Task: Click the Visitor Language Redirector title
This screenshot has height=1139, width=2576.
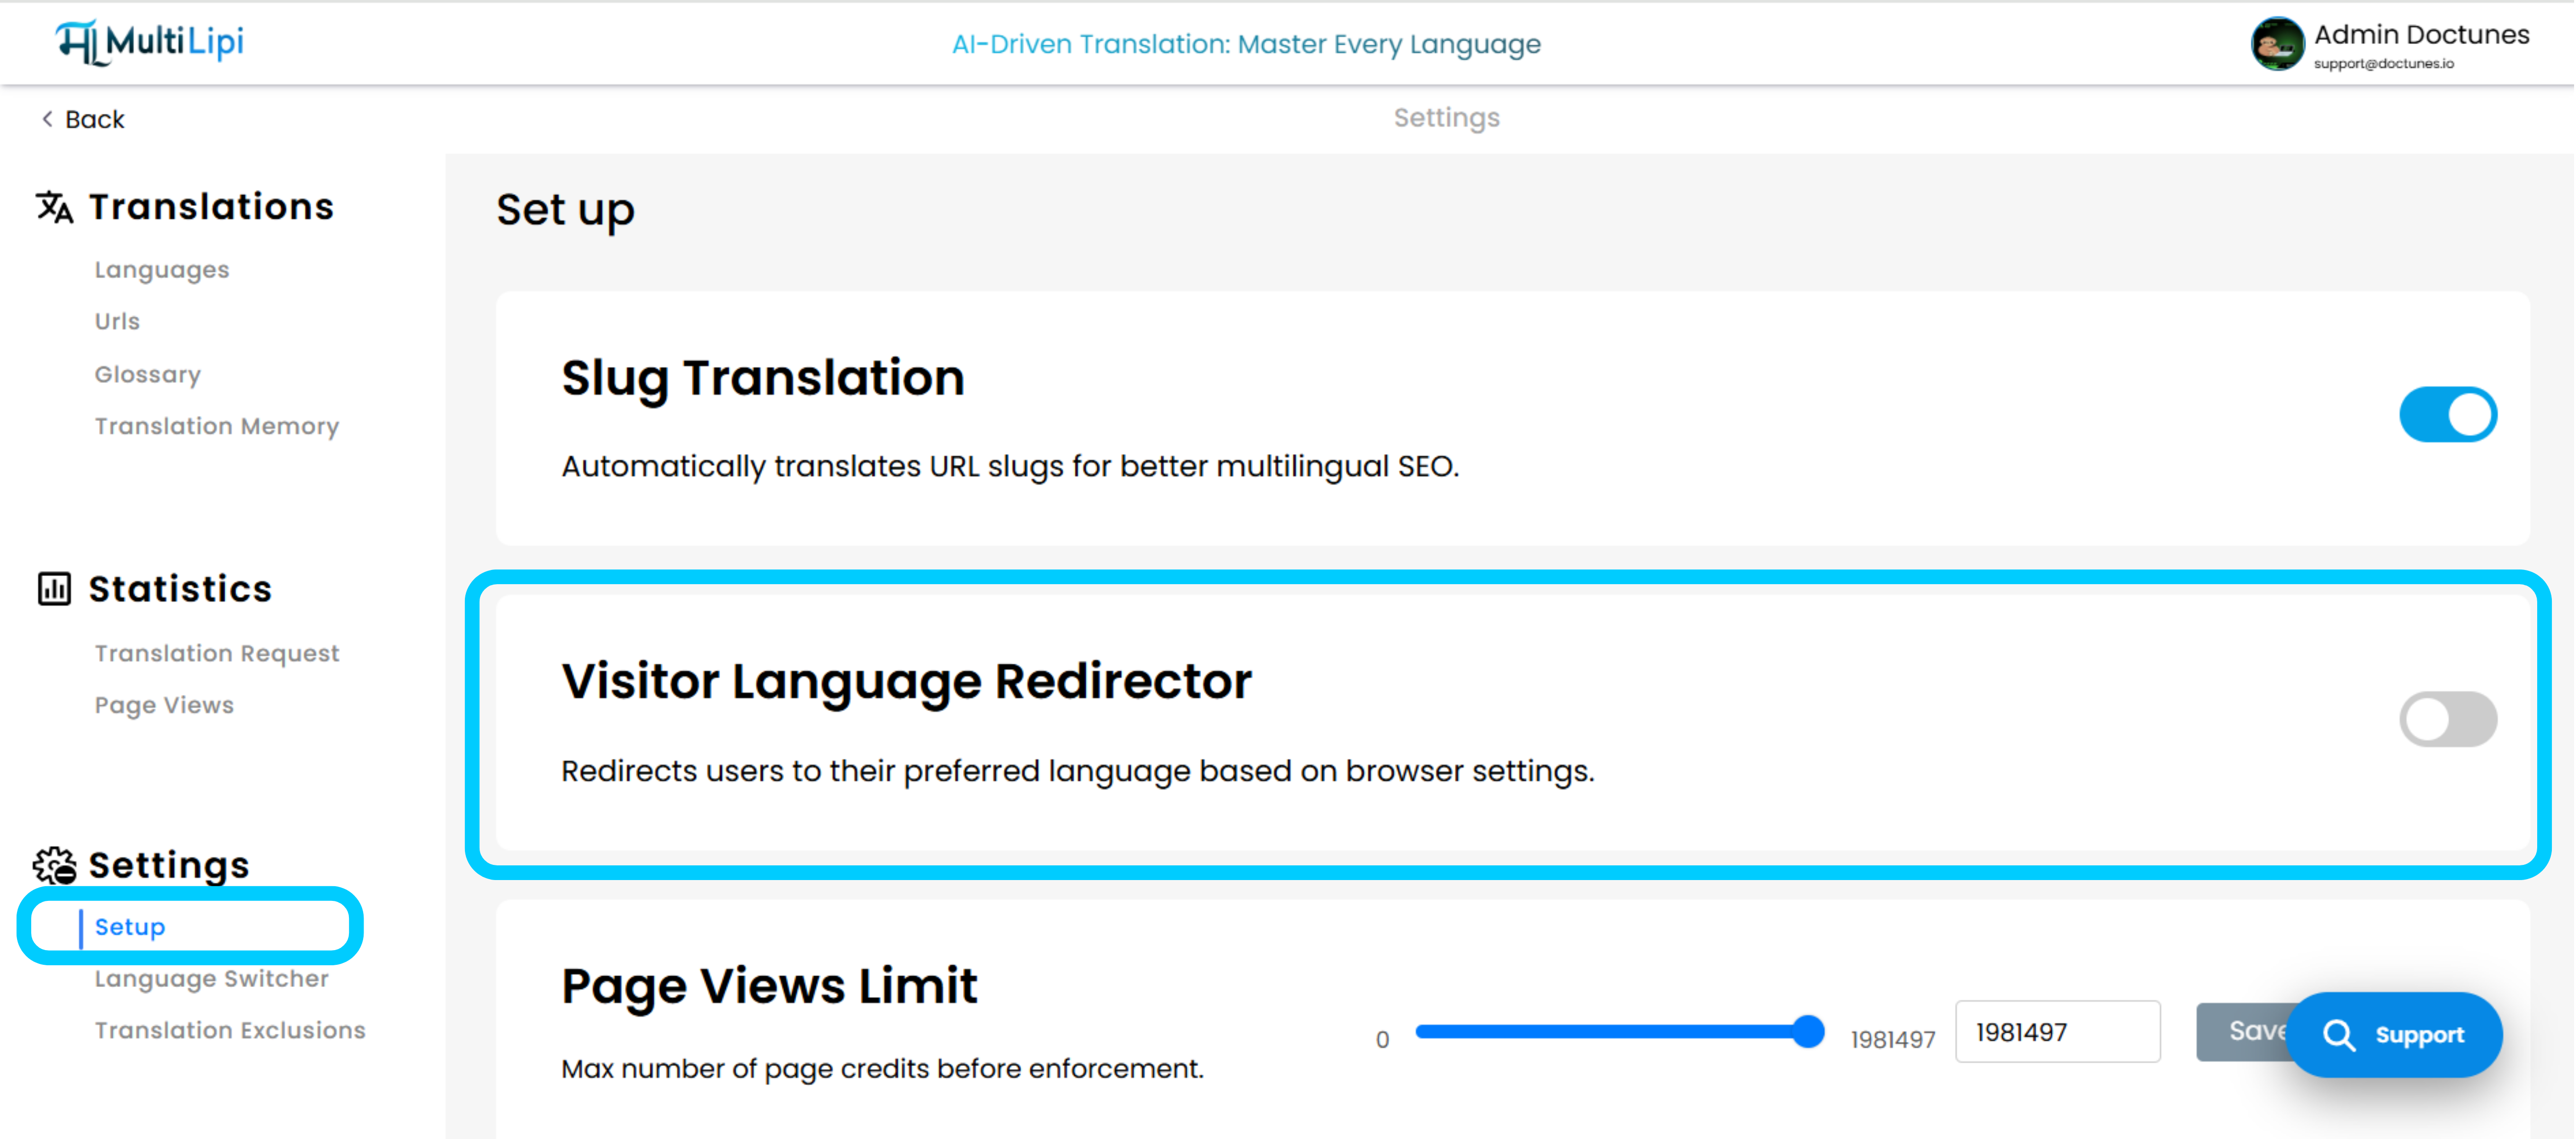Action: [906, 682]
